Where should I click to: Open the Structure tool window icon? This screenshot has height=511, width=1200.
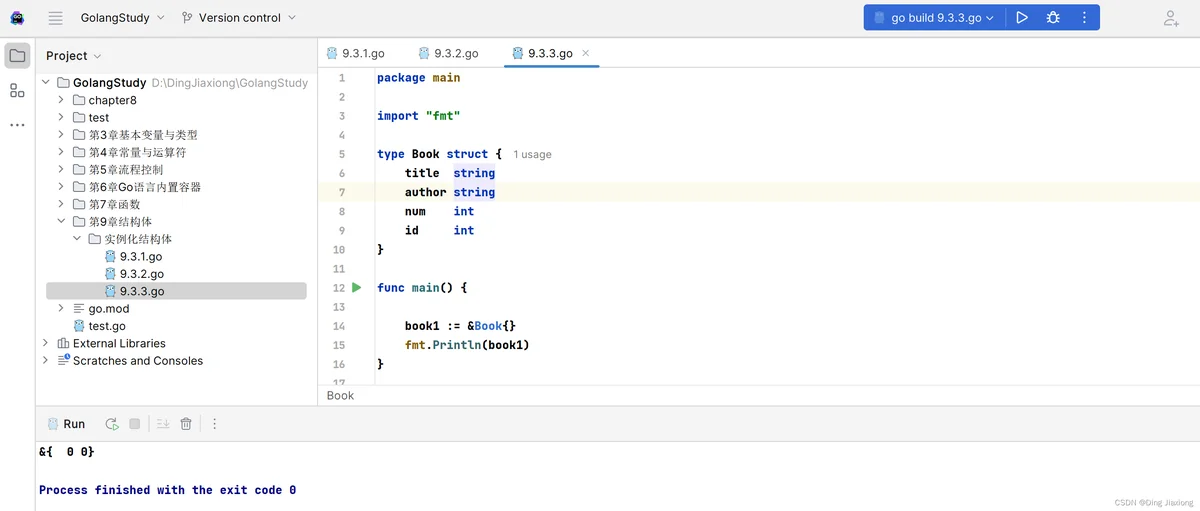click(x=17, y=91)
